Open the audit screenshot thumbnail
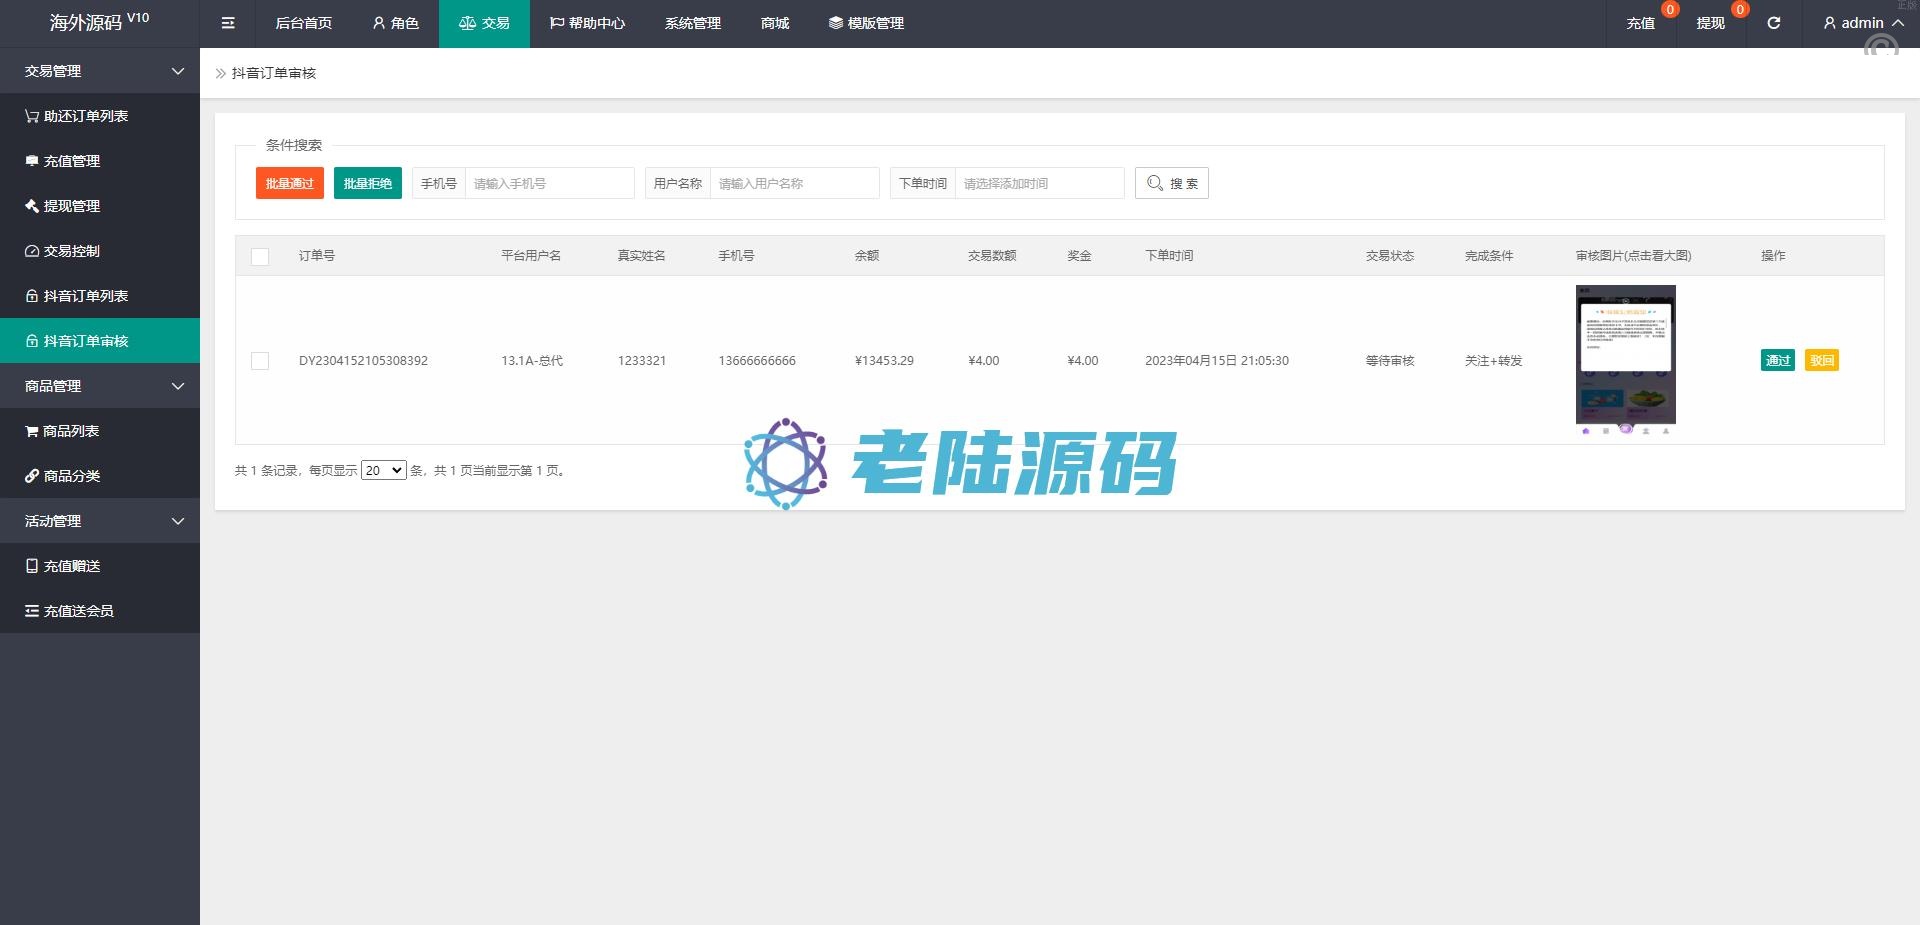Screen dimensions: 1920x925 click(x=1625, y=356)
